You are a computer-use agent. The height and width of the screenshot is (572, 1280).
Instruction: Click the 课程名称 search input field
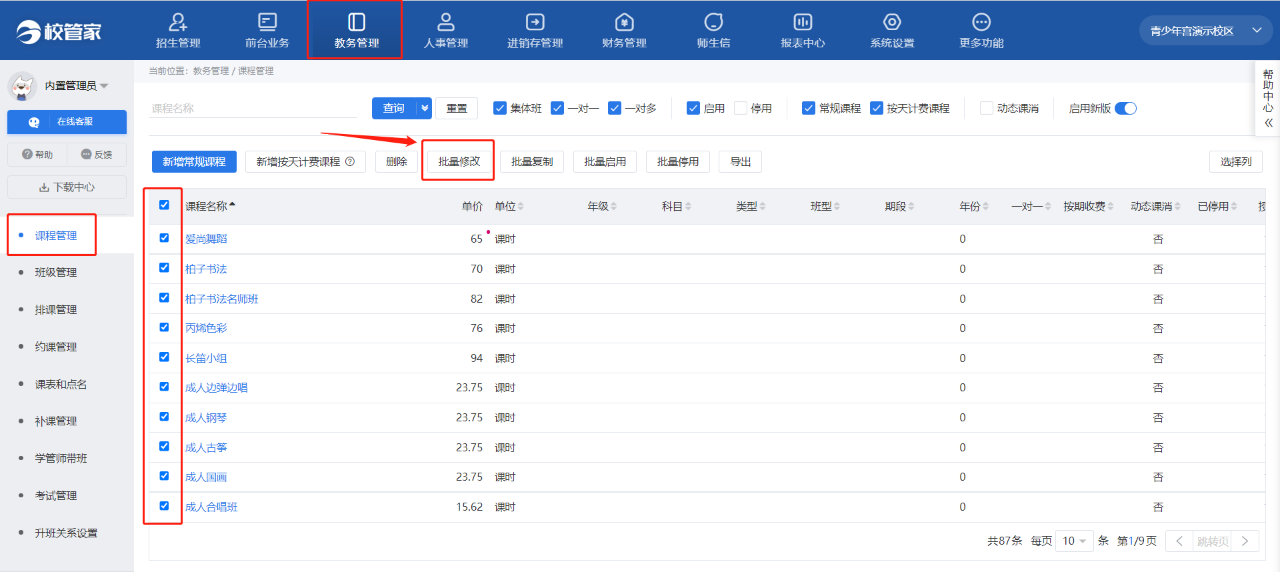coord(252,108)
